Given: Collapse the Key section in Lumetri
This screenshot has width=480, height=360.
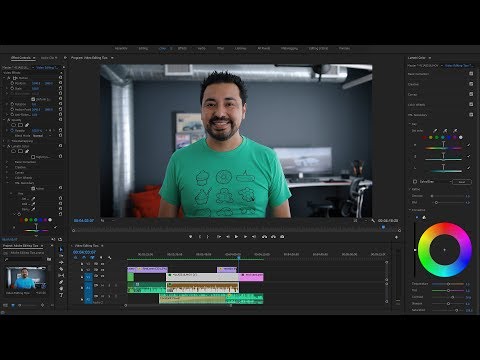Looking at the screenshot, I should [x=410, y=124].
